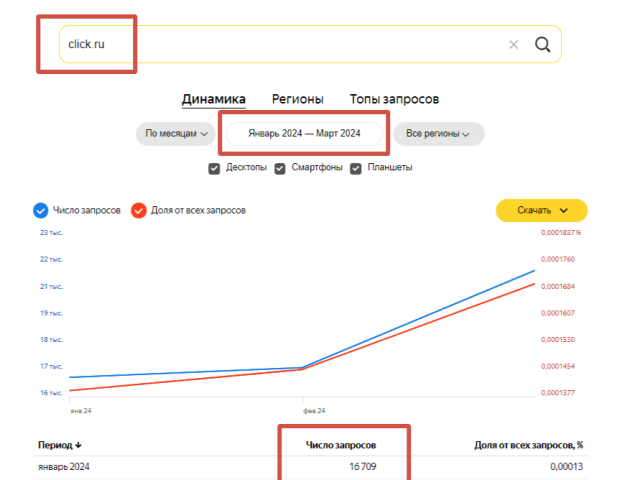Run the search with the magnifier icon
Image resolution: width=640 pixels, height=480 pixels.
pos(542,44)
